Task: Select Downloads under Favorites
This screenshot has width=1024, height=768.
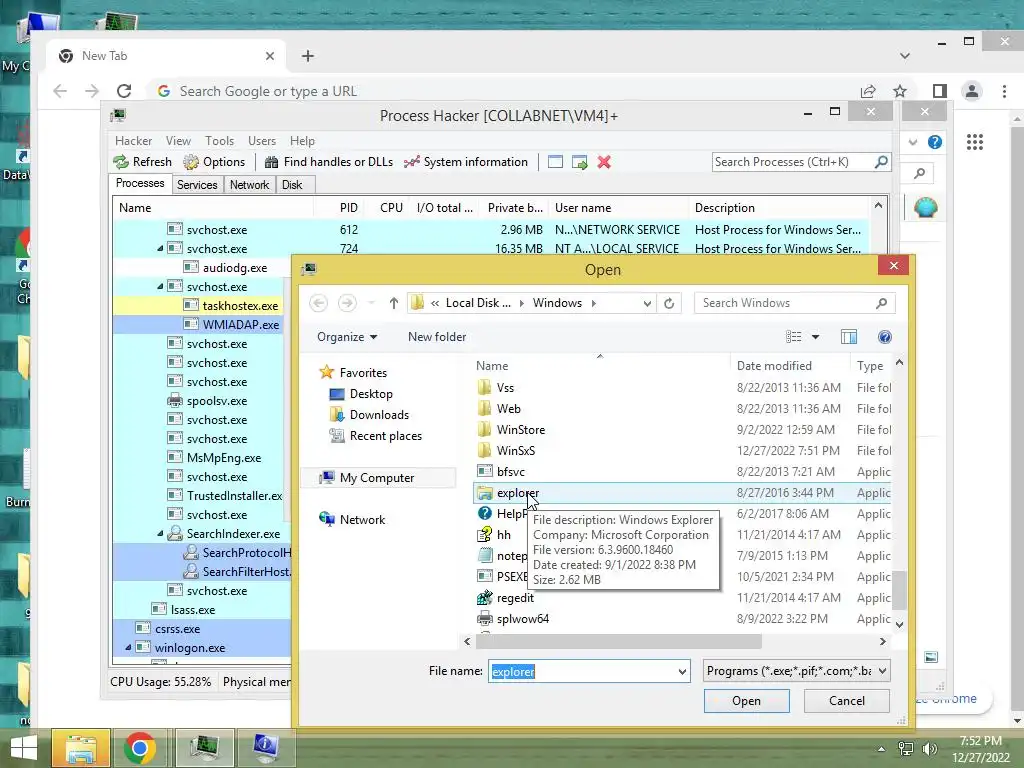Action: coord(369,415)
